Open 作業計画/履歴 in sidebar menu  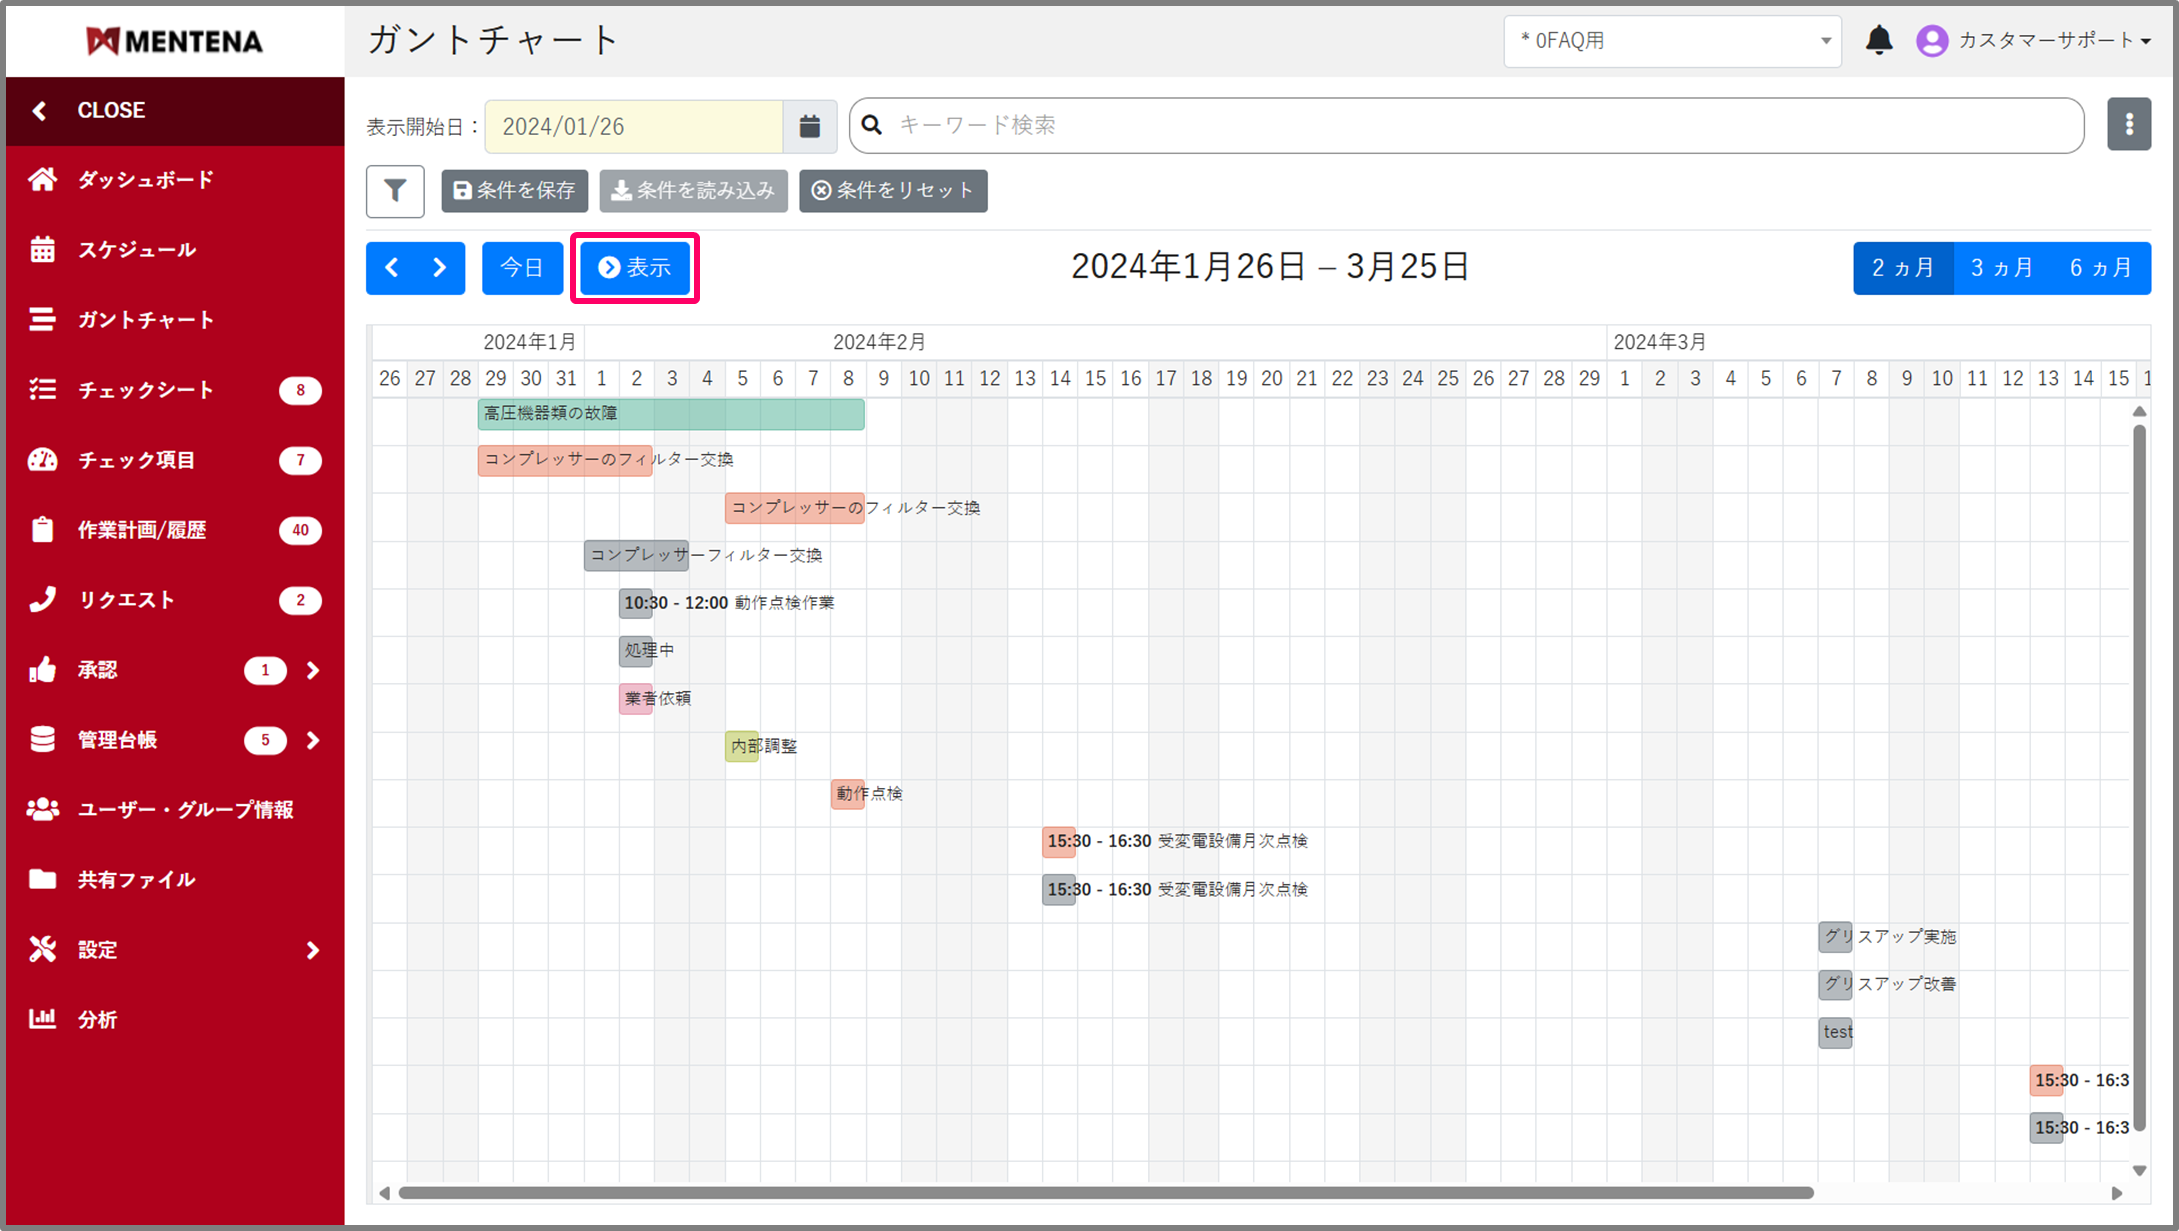click(142, 530)
